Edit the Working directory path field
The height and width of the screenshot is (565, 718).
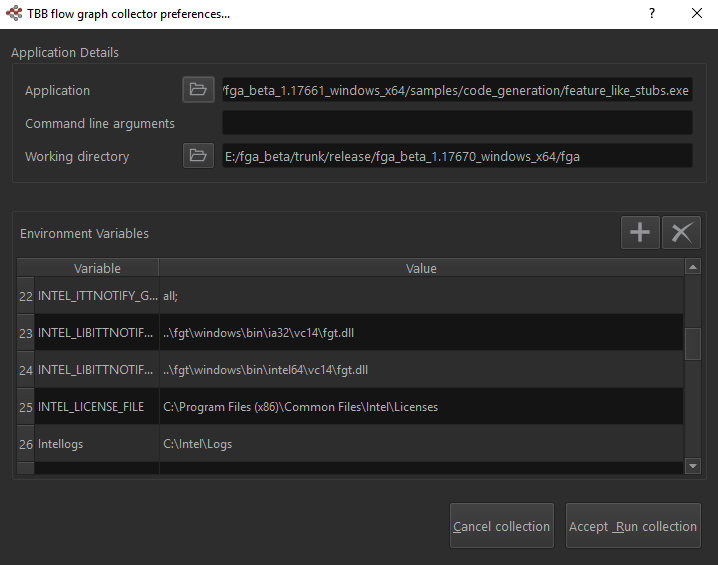click(x=457, y=156)
